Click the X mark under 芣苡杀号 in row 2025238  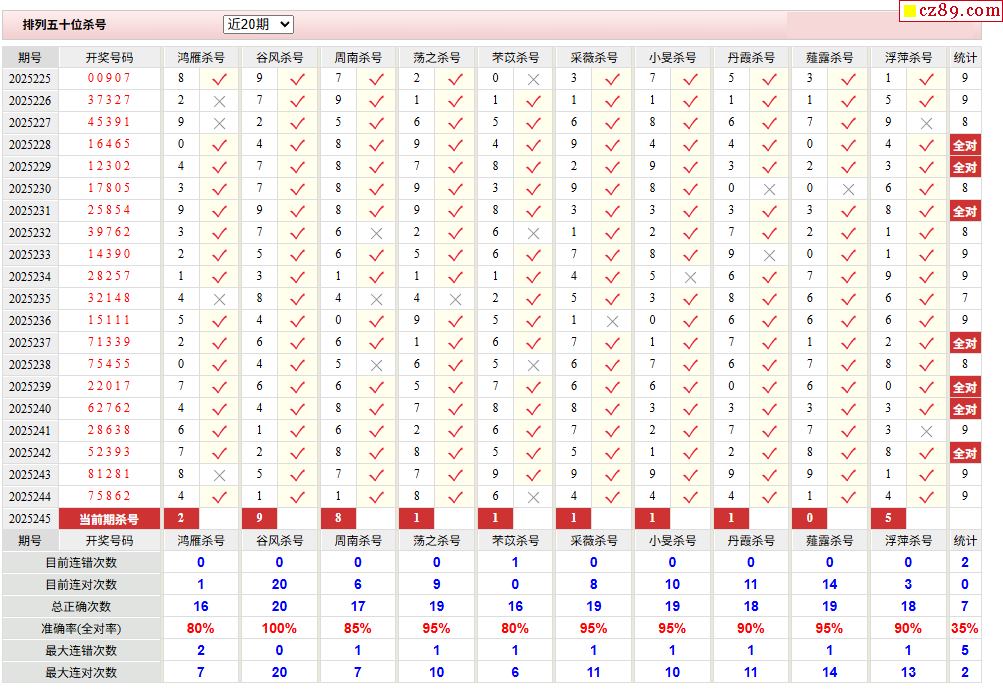click(533, 365)
